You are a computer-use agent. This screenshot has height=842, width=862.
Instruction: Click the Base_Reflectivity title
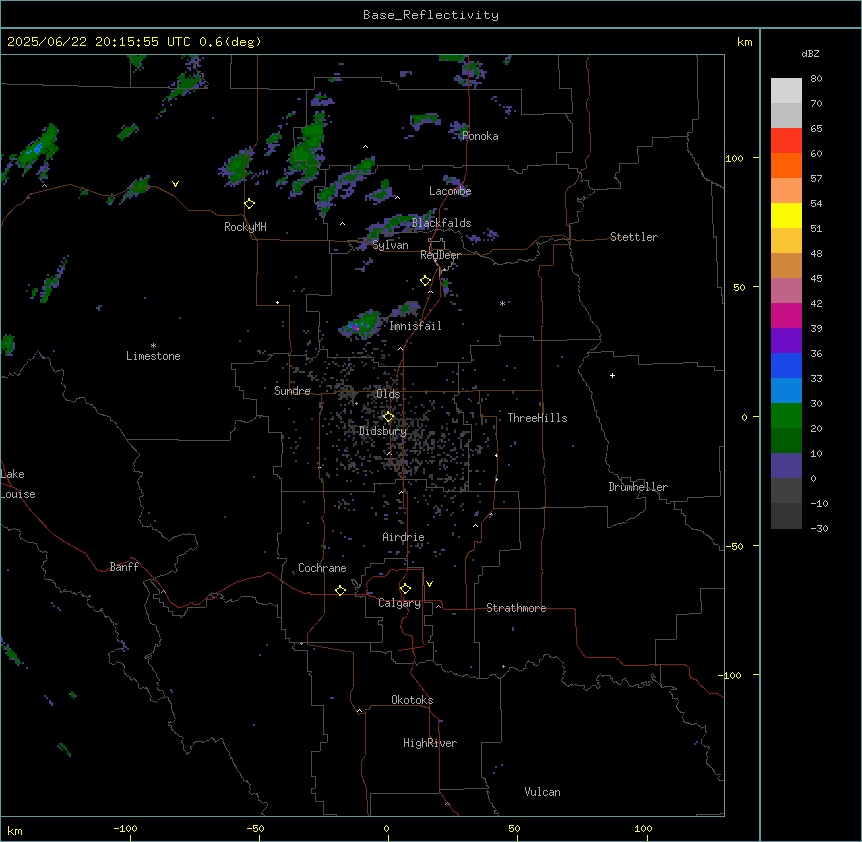[x=431, y=15]
